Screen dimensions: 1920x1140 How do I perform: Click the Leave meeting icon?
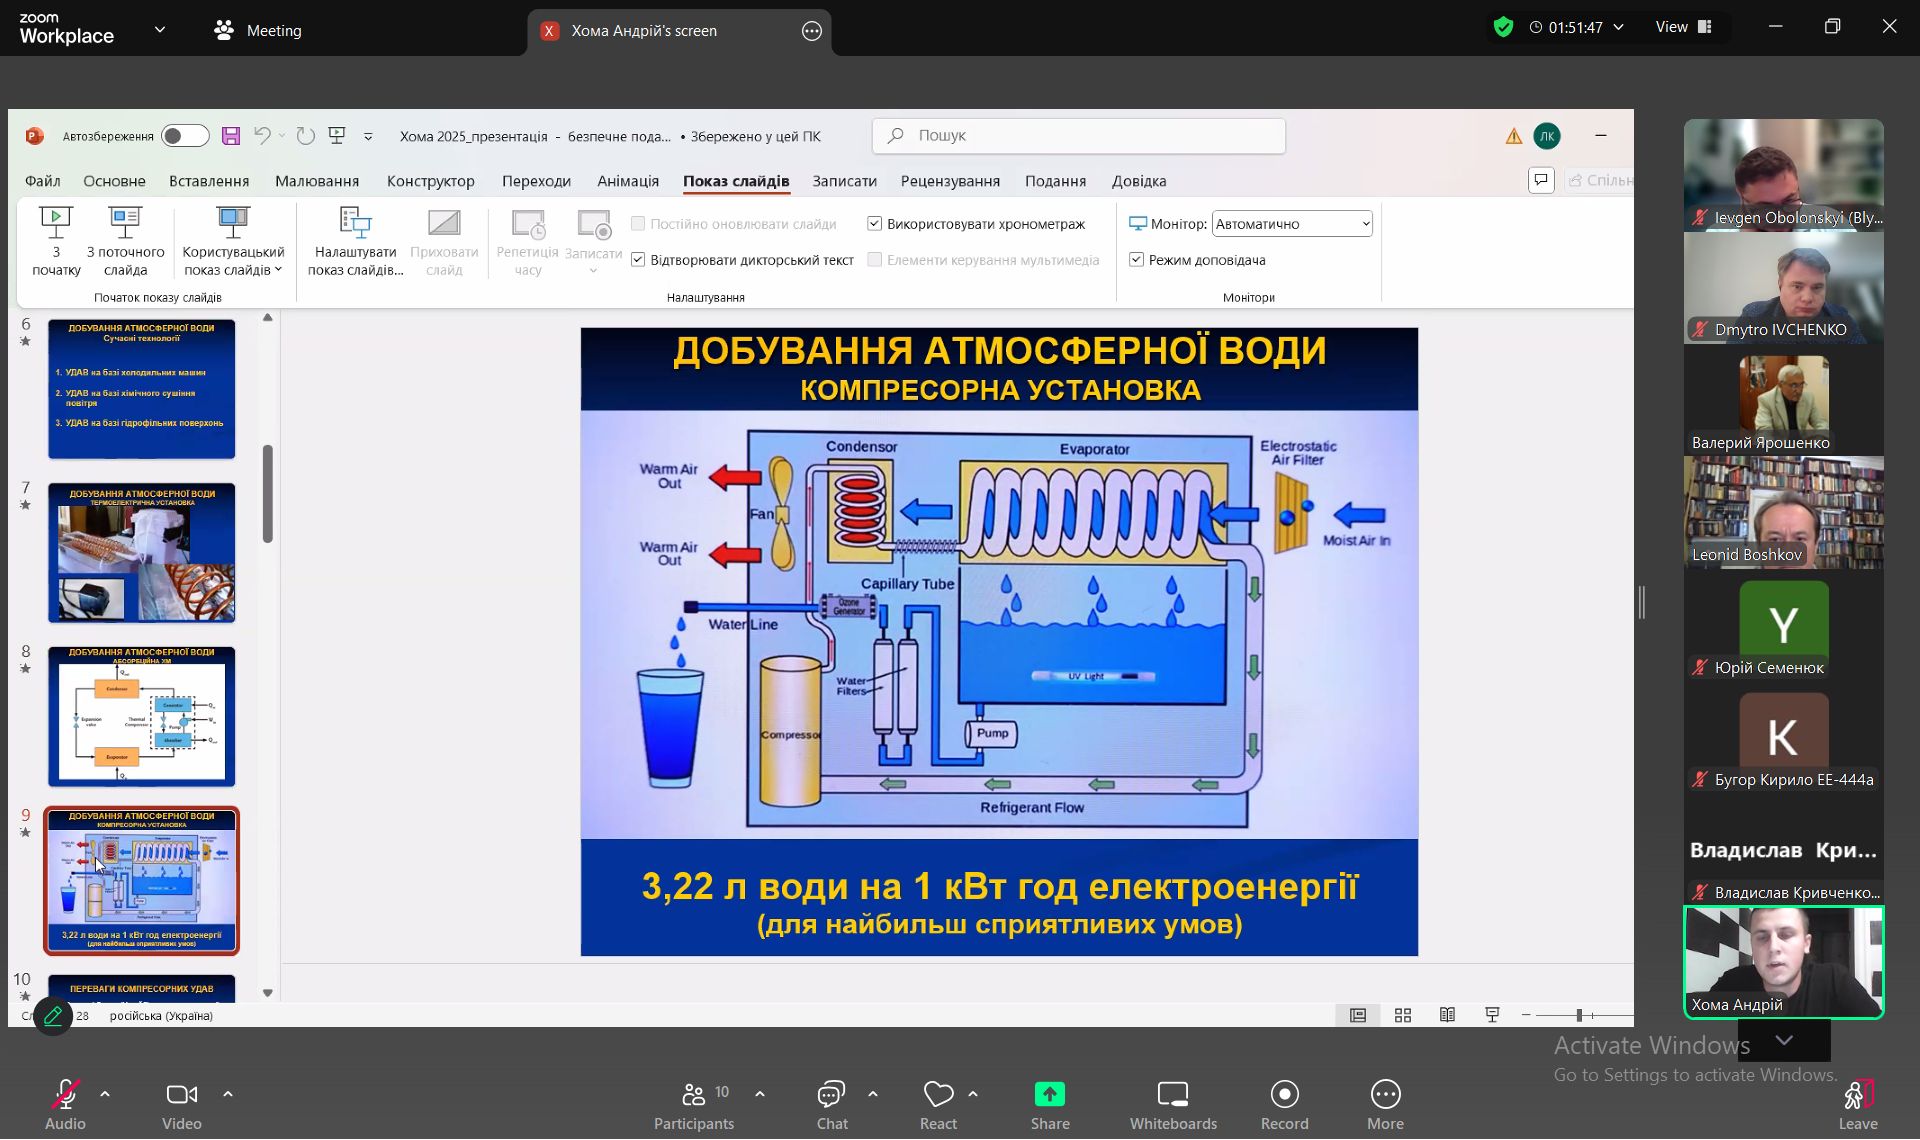pyautogui.click(x=1858, y=1094)
